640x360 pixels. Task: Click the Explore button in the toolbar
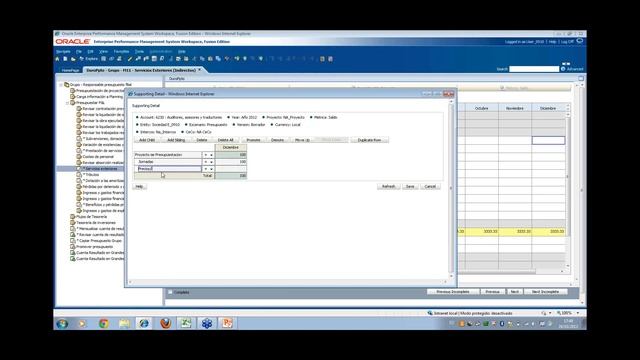pos(89,59)
